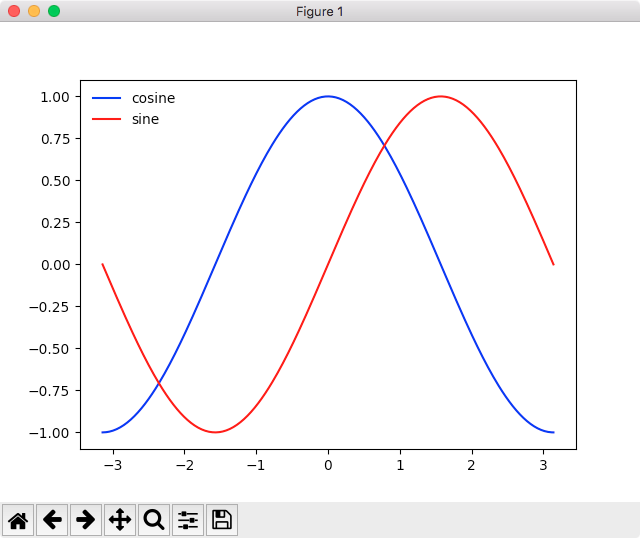Screen dimensions: 640x538
Task: Click the red sine legend line
Action: click(107, 119)
